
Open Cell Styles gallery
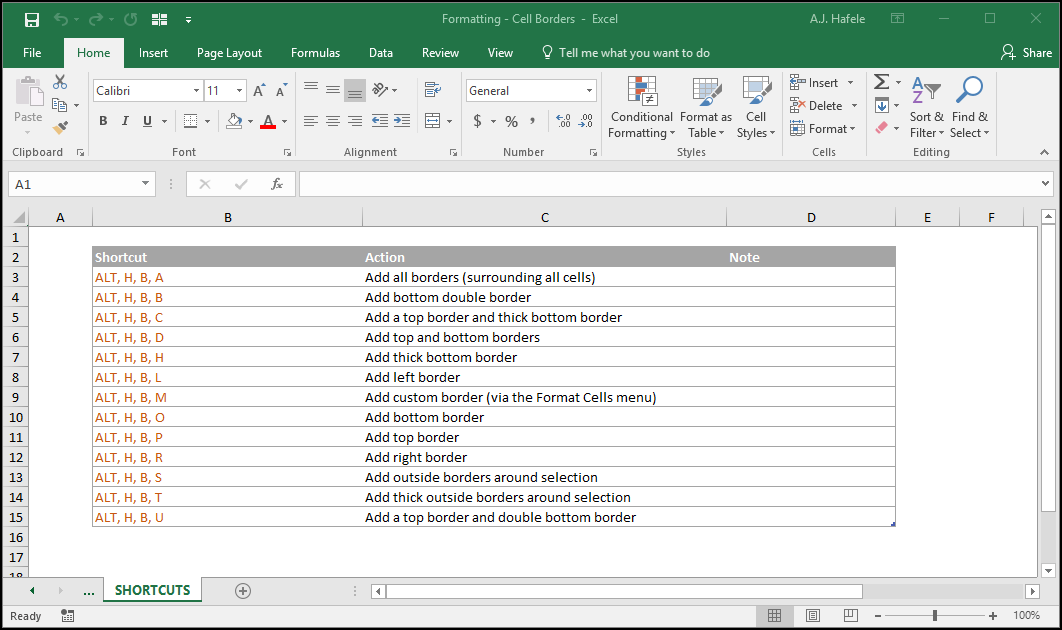[x=756, y=107]
